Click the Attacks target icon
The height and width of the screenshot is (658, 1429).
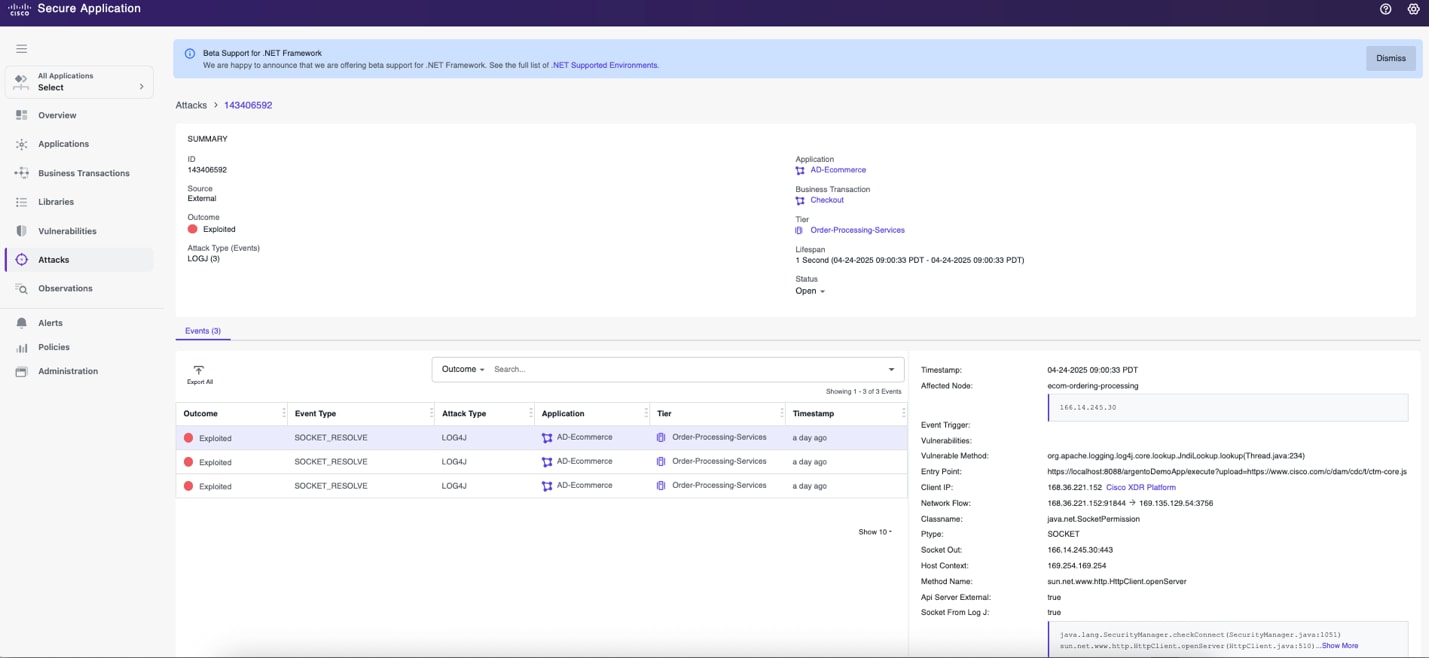[21, 260]
